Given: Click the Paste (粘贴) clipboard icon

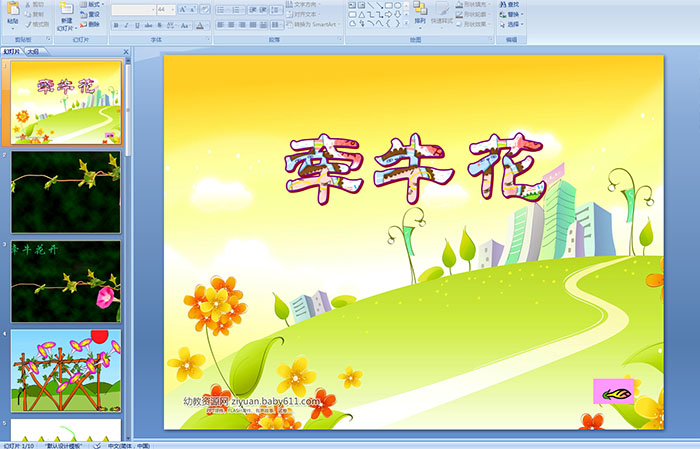Looking at the screenshot, I should (x=13, y=8).
